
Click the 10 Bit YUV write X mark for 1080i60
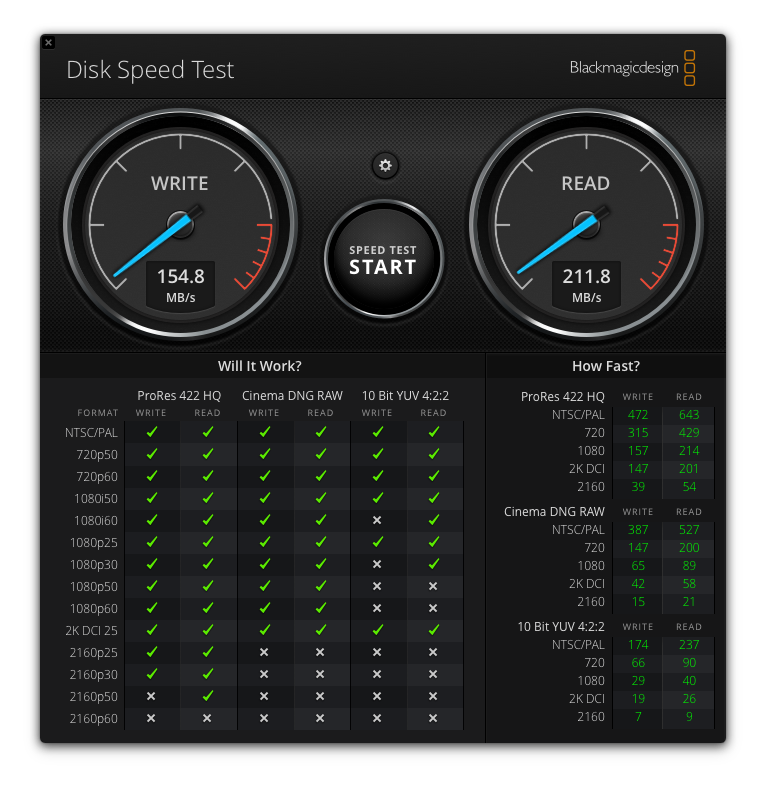[x=377, y=520]
